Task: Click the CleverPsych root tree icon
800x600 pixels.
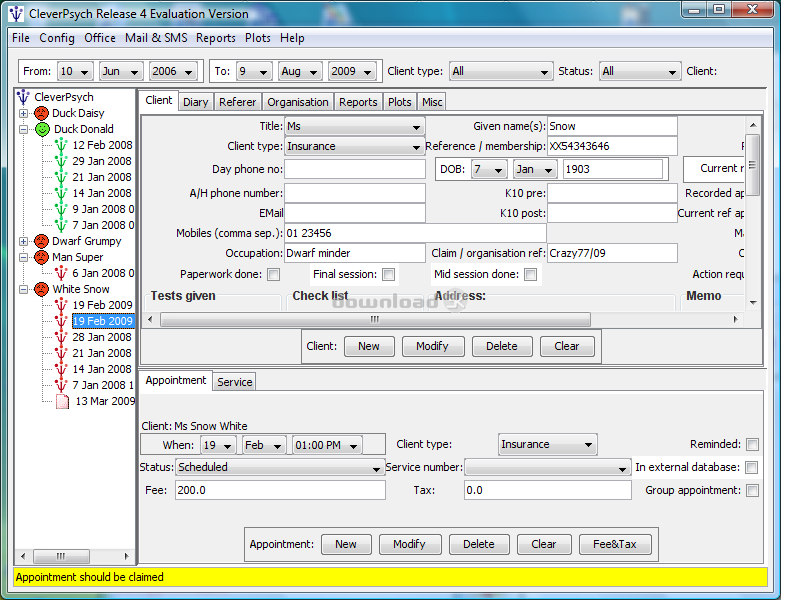Action: pyautogui.click(x=23, y=96)
